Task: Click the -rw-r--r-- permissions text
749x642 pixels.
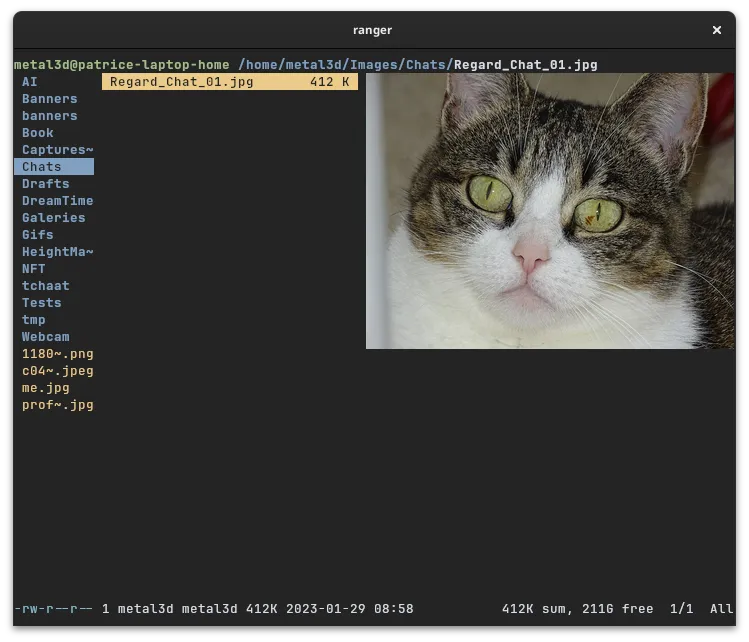Action: [54, 609]
